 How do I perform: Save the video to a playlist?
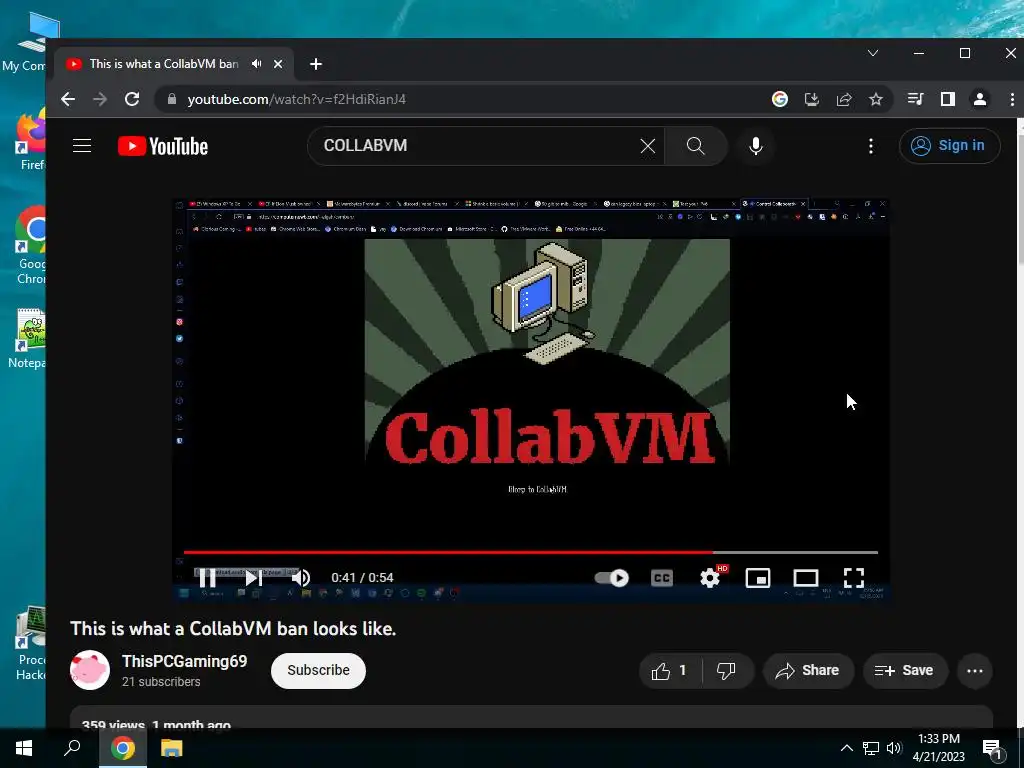(x=904, y=670)
